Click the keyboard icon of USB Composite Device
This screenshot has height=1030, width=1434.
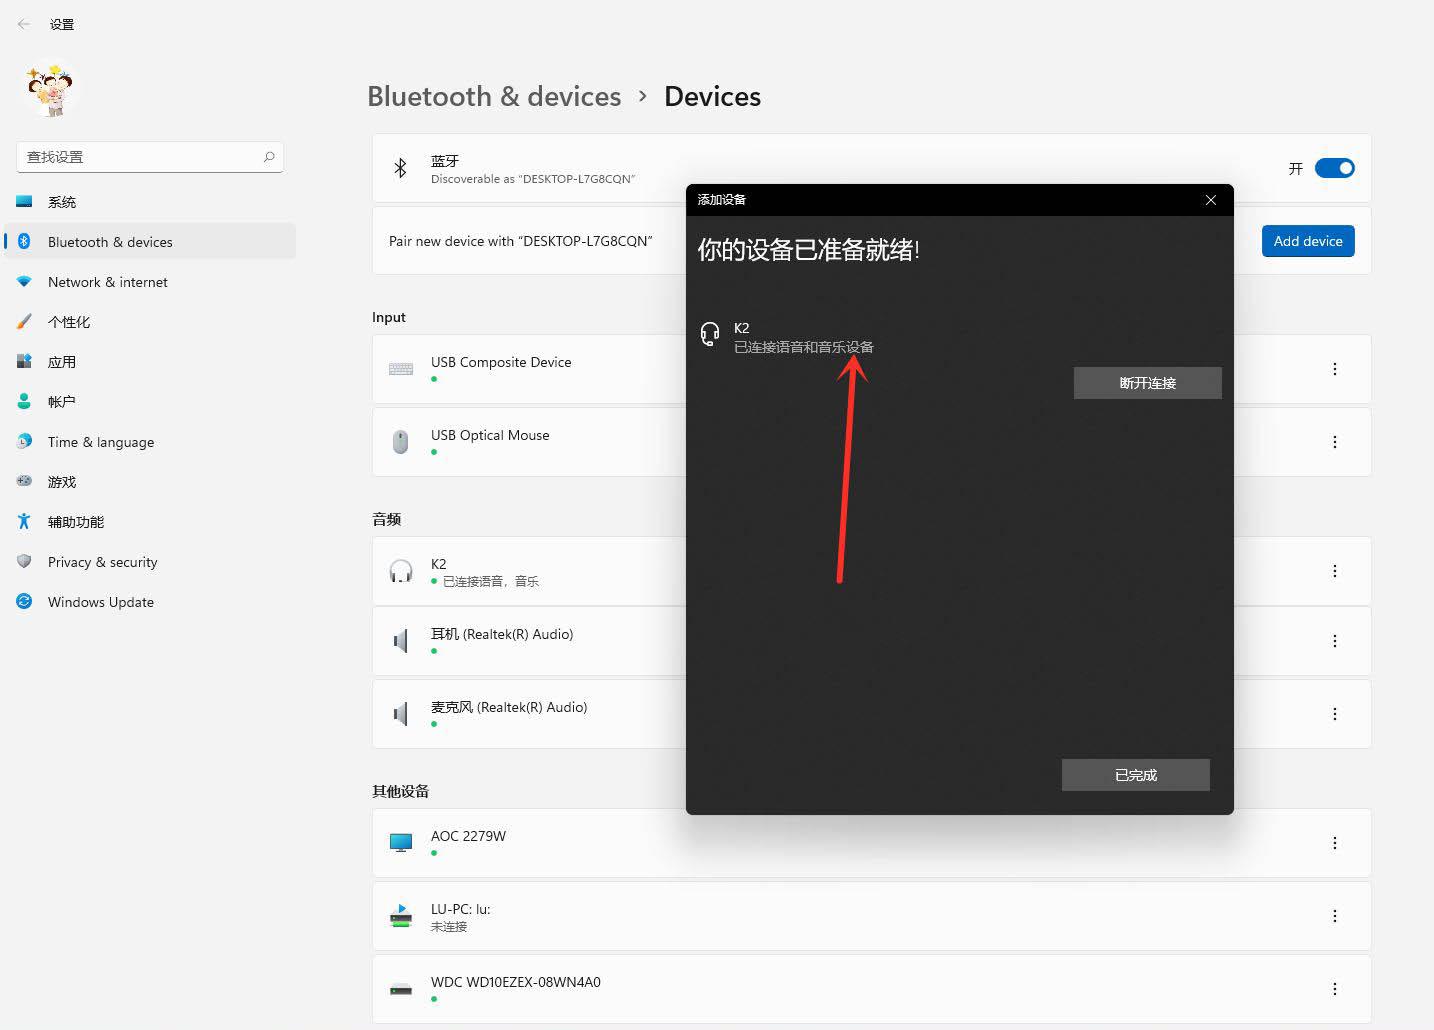click(x=401, y=369)
